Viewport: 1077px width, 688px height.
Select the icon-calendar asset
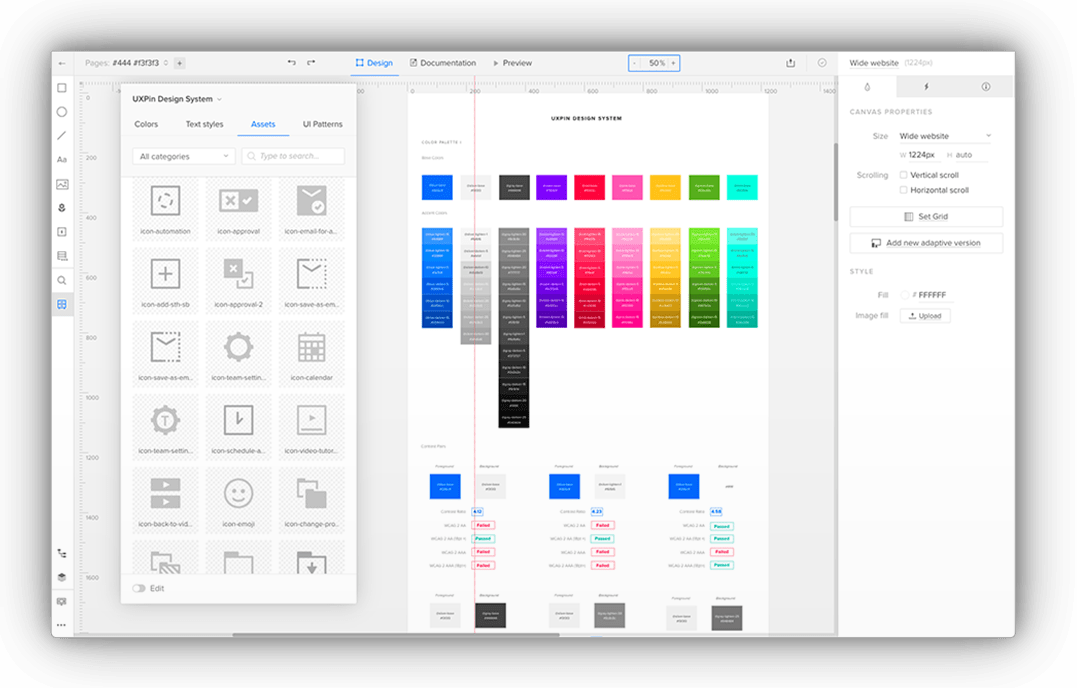pos(310,352)
